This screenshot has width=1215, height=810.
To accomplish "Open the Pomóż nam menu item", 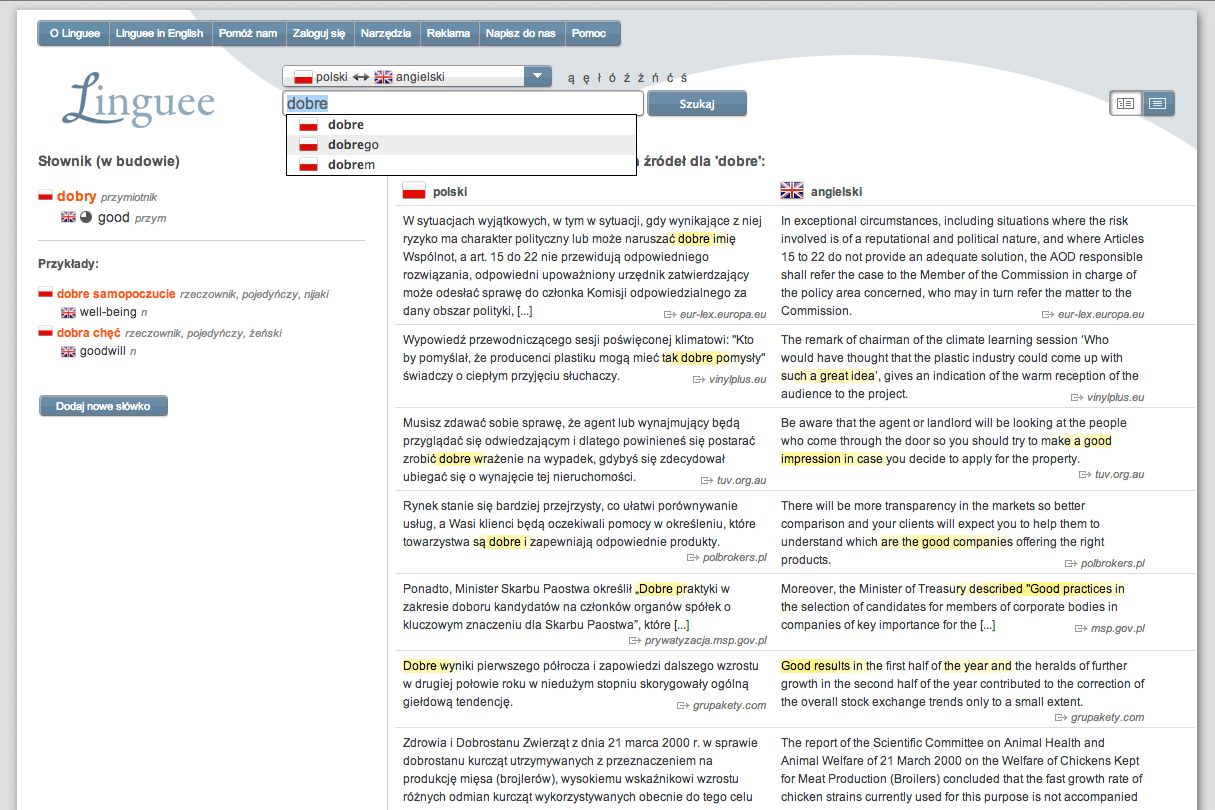I will (x=247, y=33).
